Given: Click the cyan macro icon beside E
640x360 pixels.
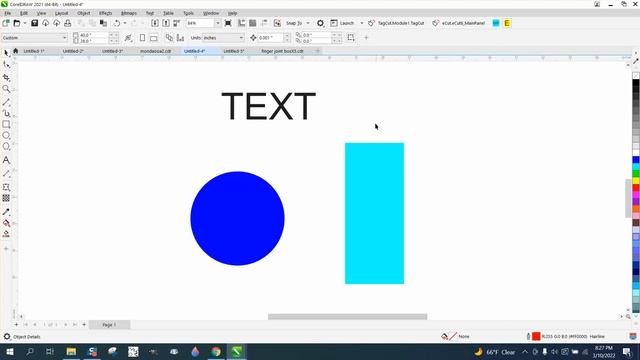Looking at the screenshot, I should pyautogui.click(x=496, y=23).
